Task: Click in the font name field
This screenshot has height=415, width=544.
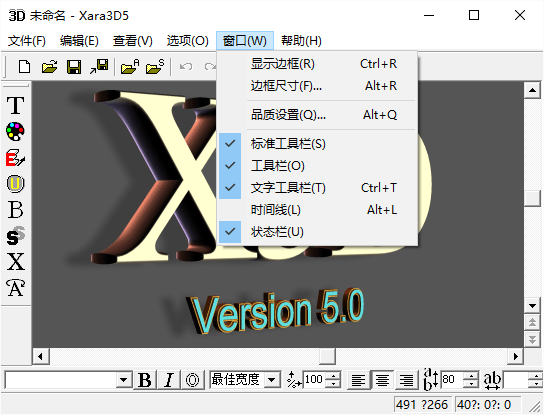Action: pyautogui.click(x=61, y=380)
